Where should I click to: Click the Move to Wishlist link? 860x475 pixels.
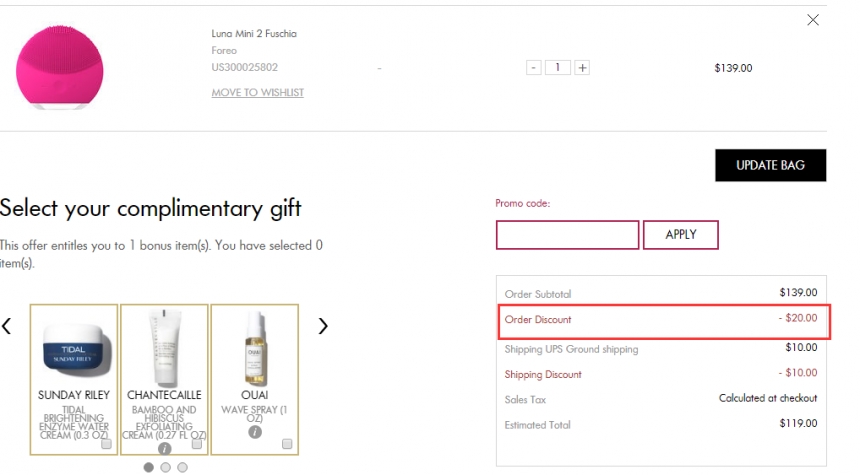(257, 93)
